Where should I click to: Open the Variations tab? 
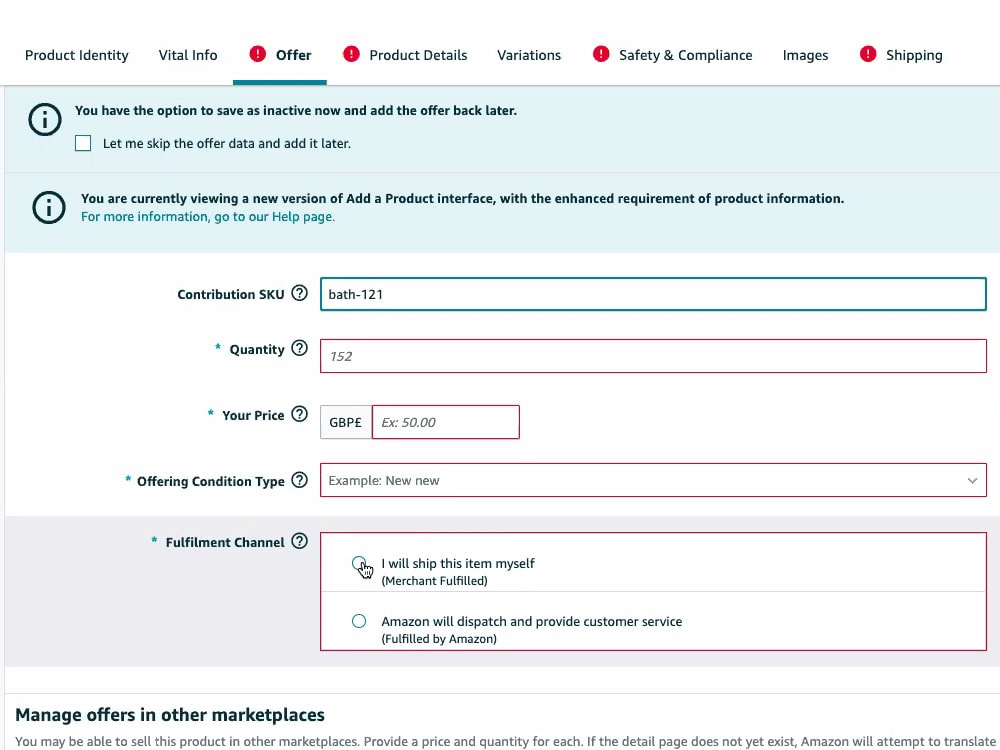[529, 55]
